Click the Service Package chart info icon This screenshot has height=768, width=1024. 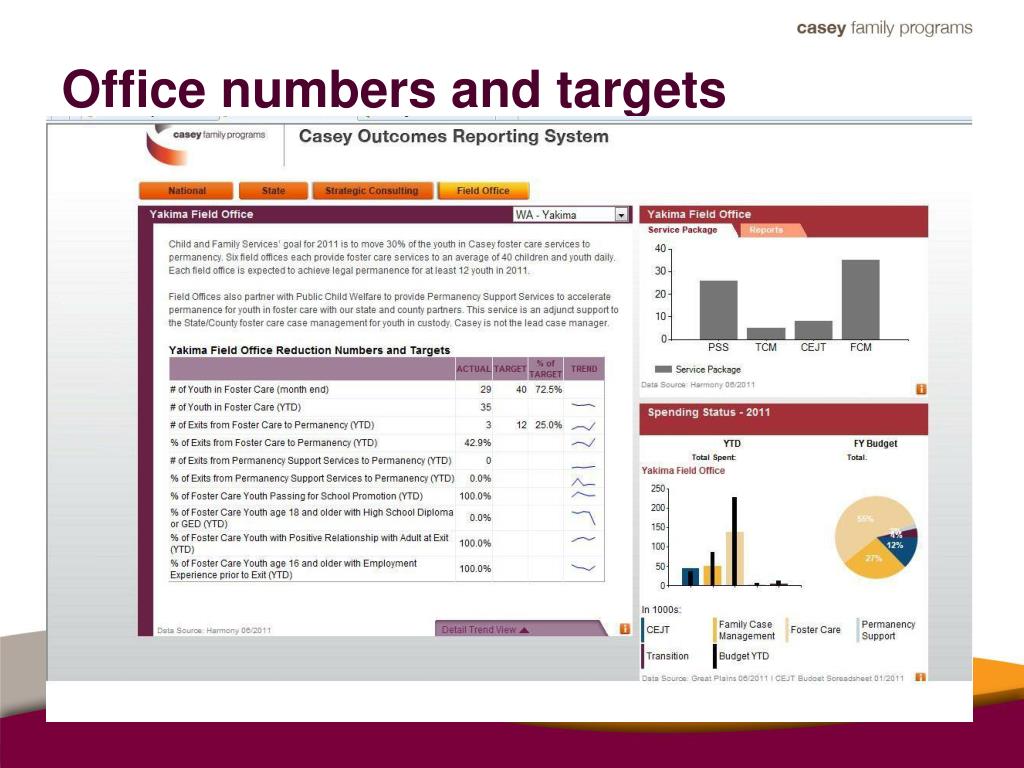pyautogui.click(x=921, y=389)
